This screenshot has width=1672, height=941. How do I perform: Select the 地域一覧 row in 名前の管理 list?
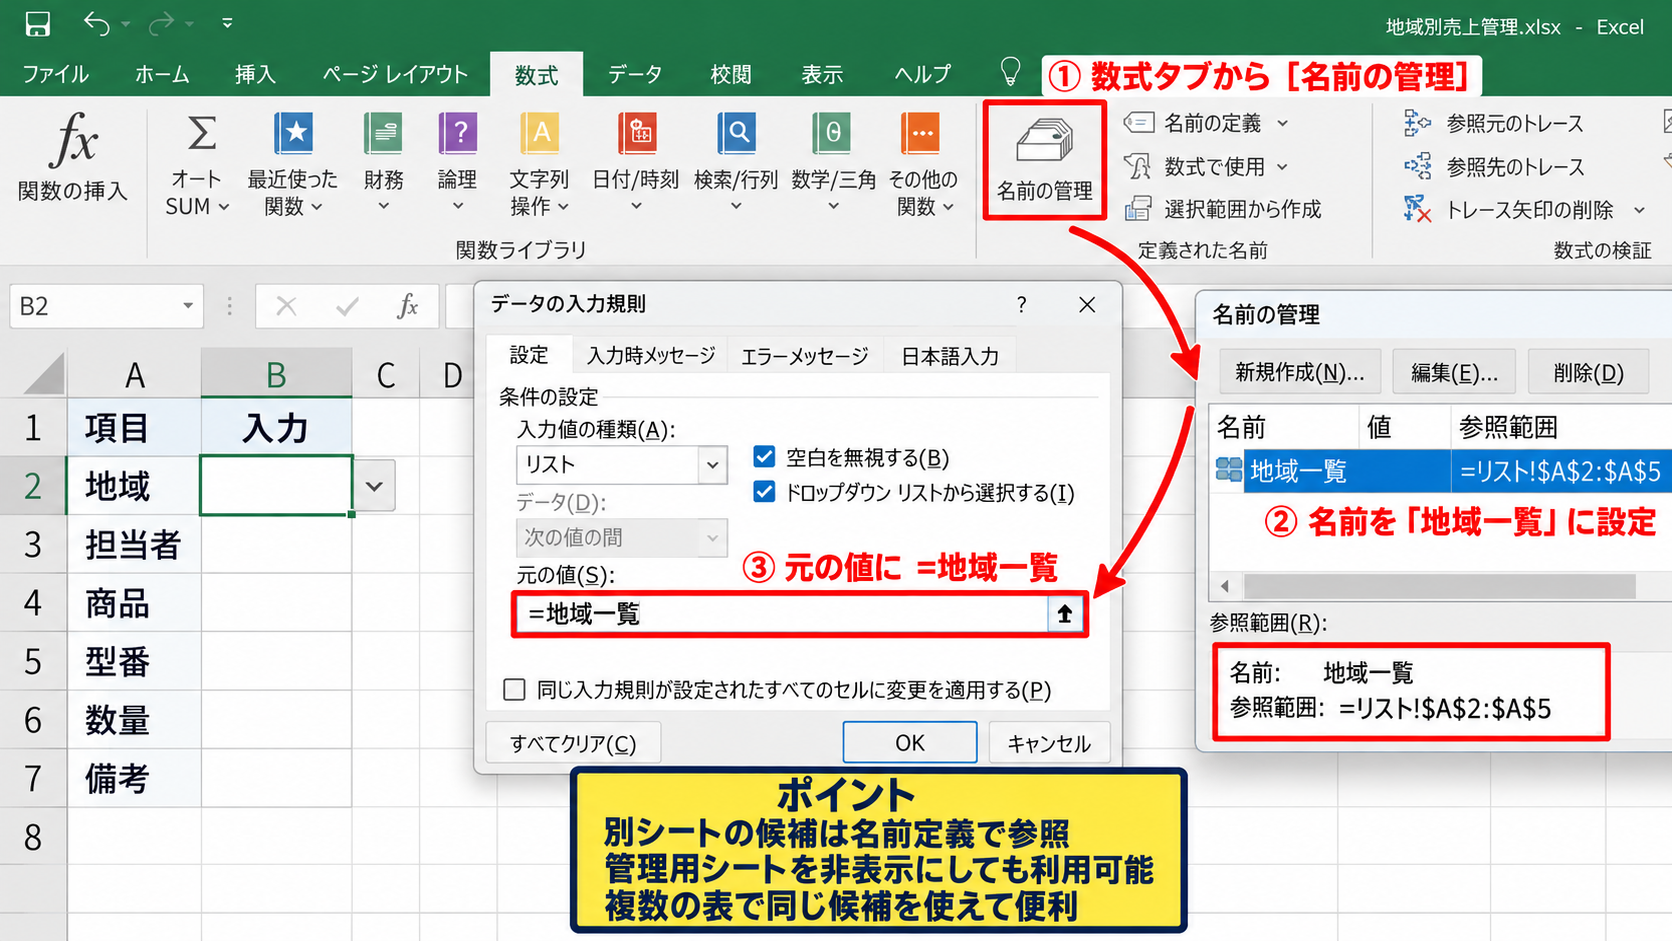pyautogui.click(x=1441, y=470)
